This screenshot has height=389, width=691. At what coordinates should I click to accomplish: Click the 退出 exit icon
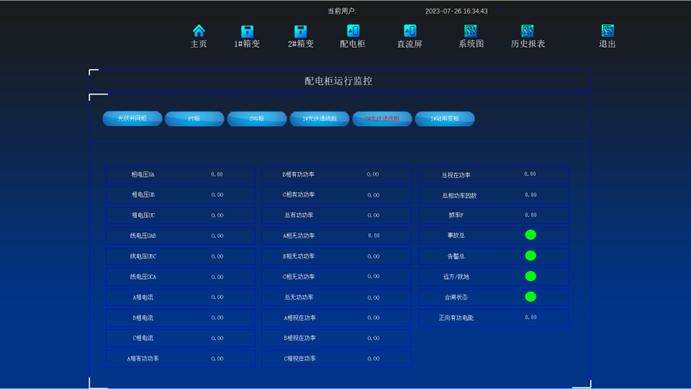coord(608,30)
